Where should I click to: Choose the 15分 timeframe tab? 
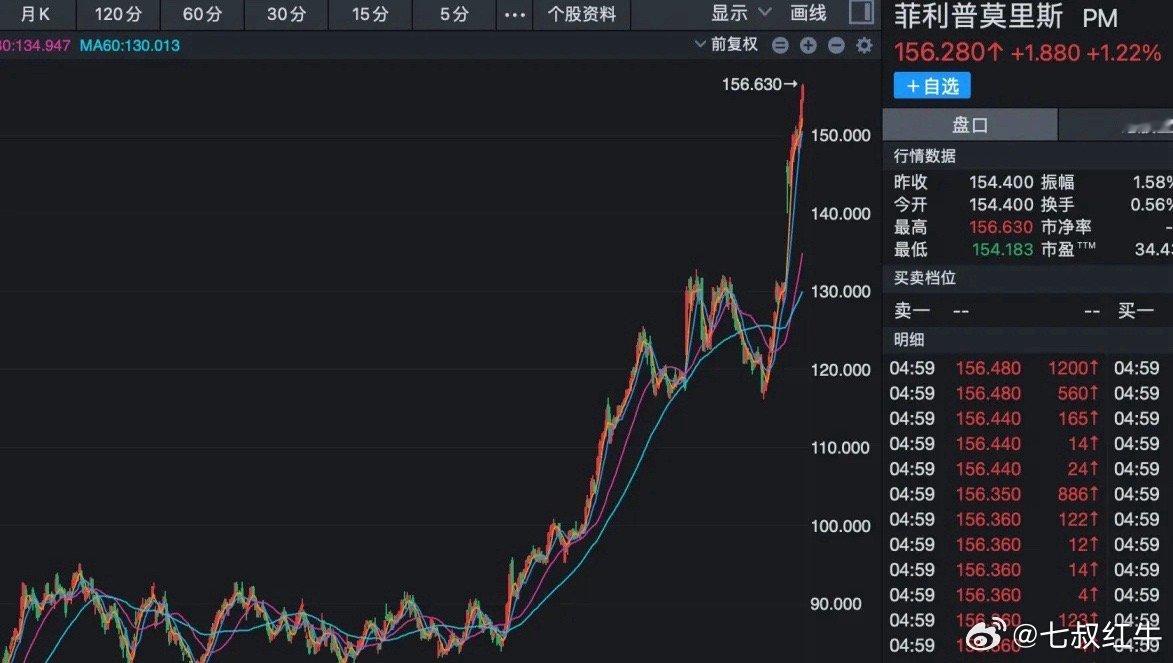tap(370, 14)
